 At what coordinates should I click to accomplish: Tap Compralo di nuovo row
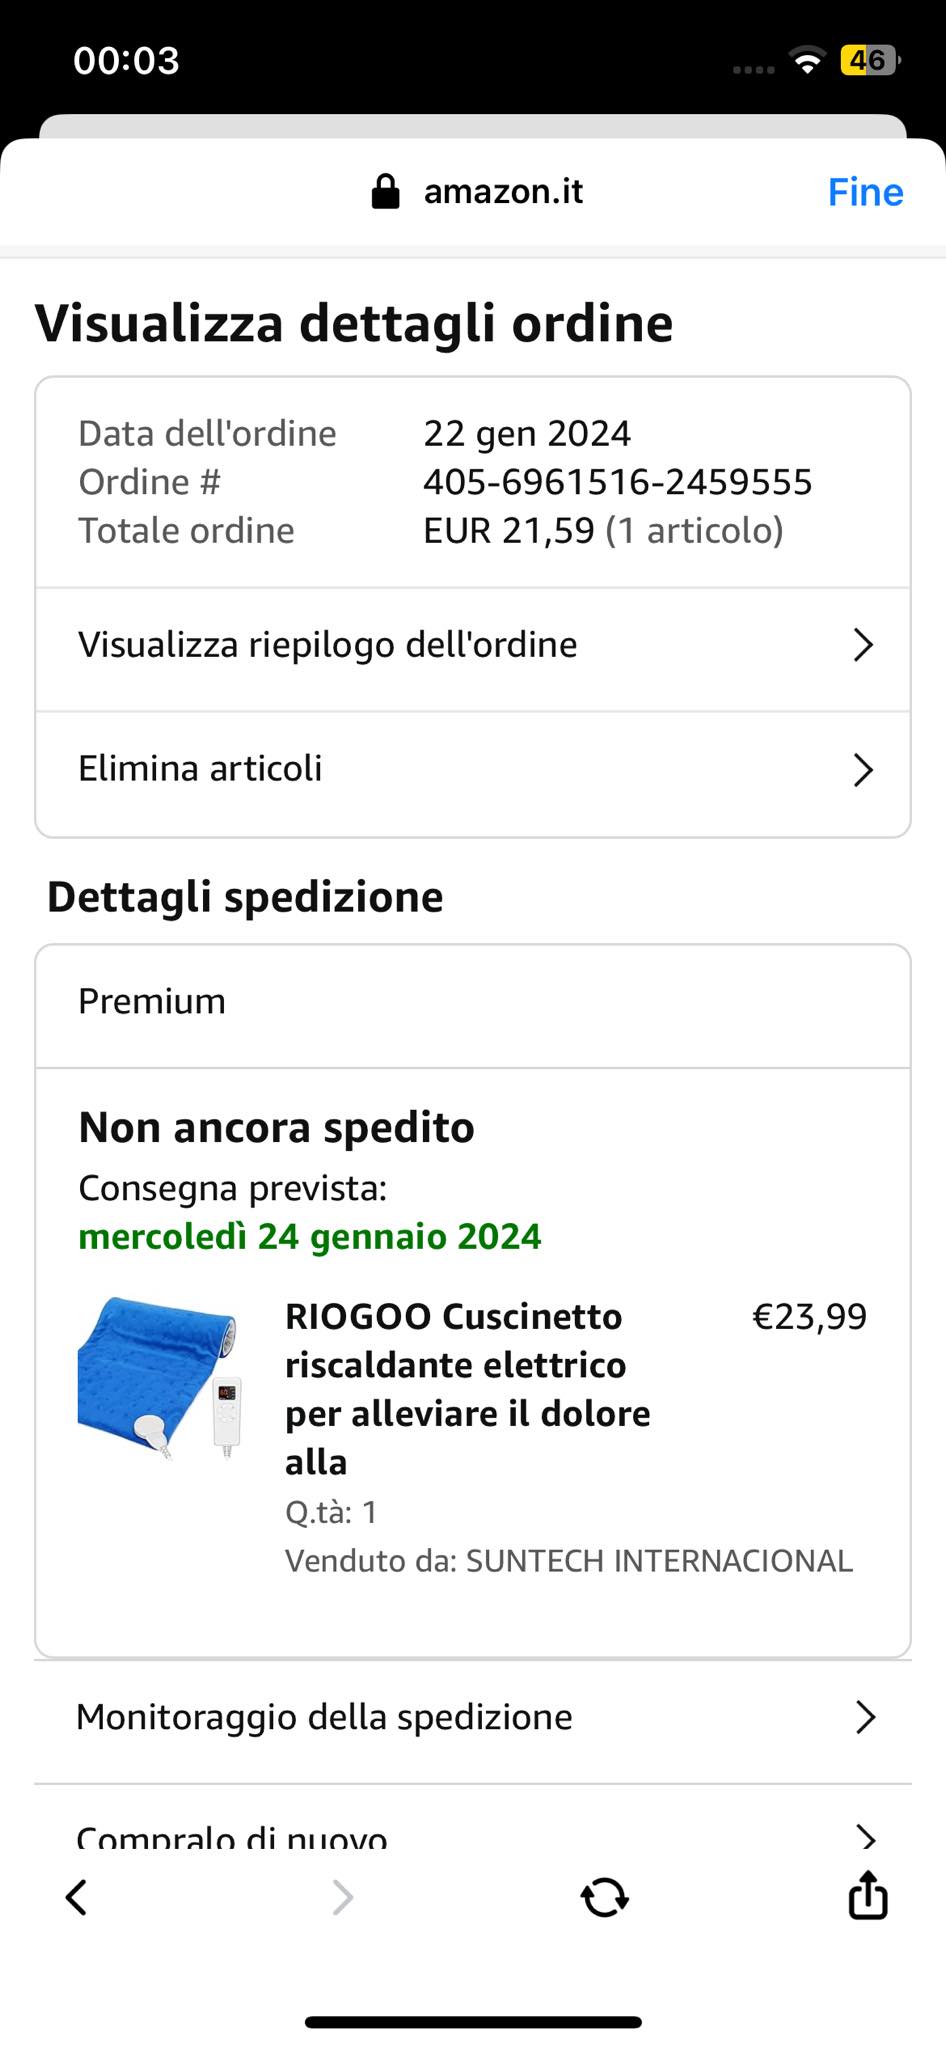point(232,1836)
